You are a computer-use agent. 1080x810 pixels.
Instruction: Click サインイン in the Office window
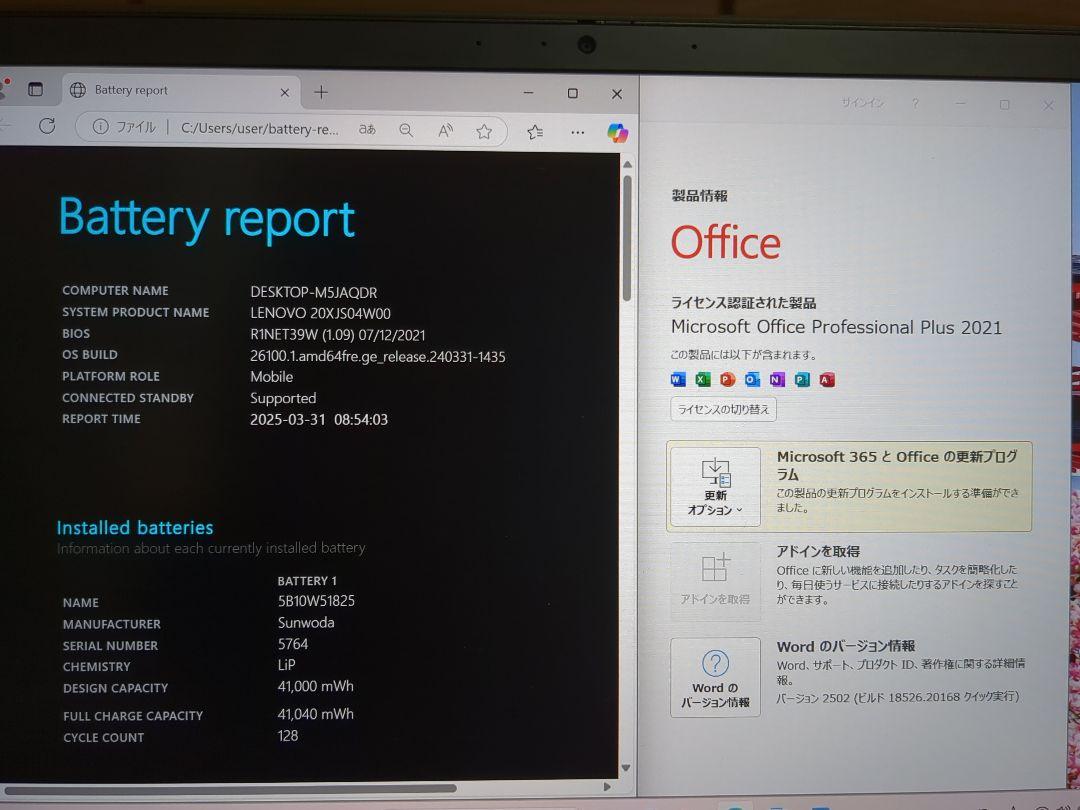pyautogui.click(x=862, y=103)
